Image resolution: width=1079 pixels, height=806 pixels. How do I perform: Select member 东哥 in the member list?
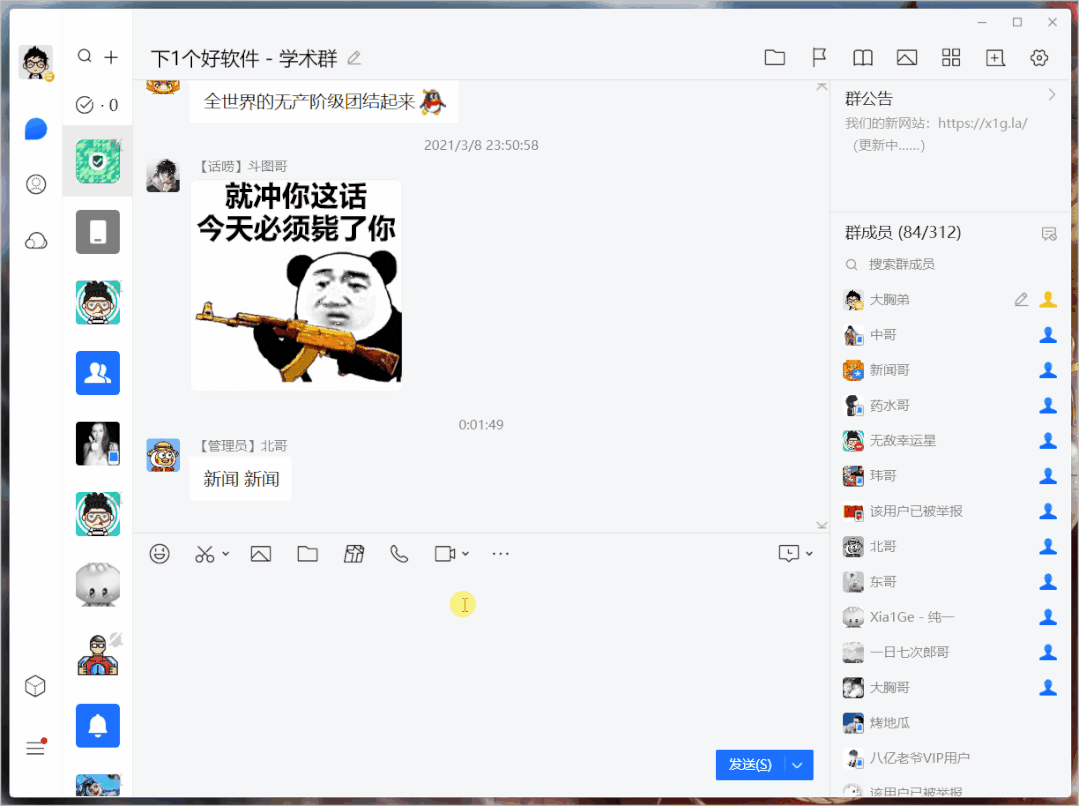tap(950, 582)
